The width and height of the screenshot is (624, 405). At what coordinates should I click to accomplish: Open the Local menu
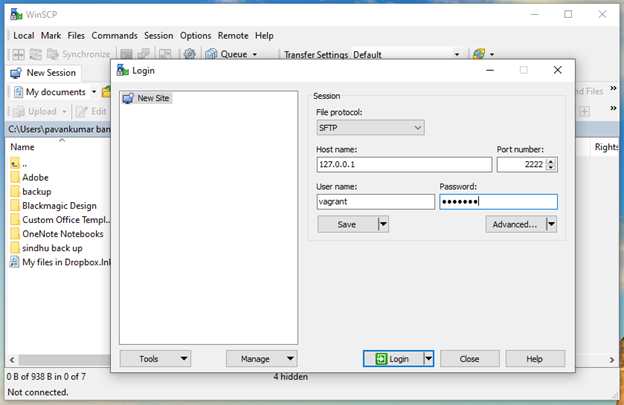(x=23, y=35)
